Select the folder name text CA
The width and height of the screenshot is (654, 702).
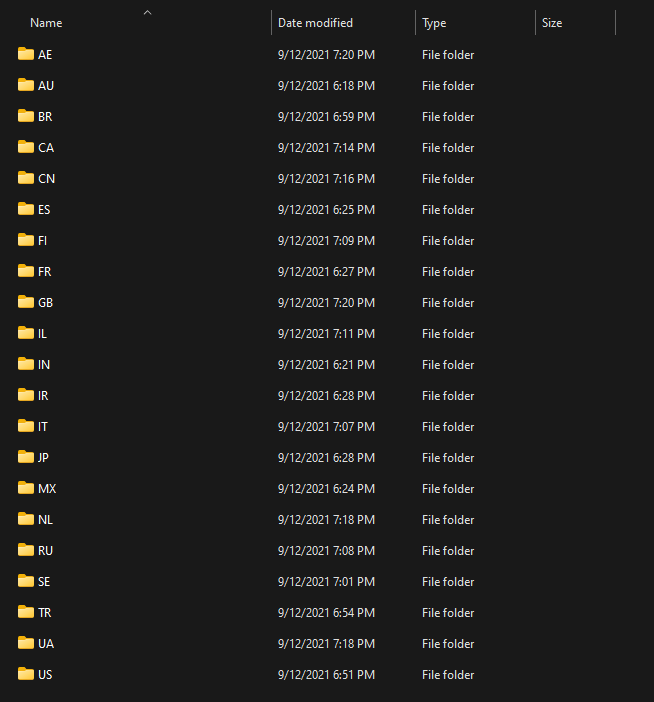pyautogui.click(x=46, y=147)
